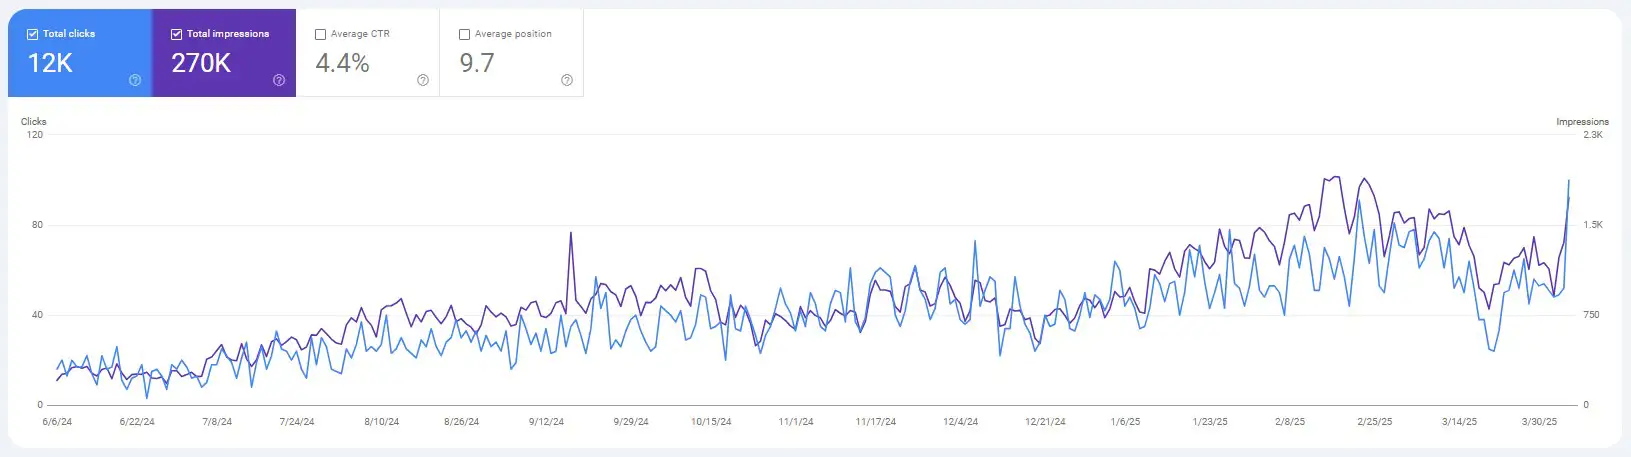
Task: Click the impressions spike near 9/12/24
Action: tap(570, 234)
